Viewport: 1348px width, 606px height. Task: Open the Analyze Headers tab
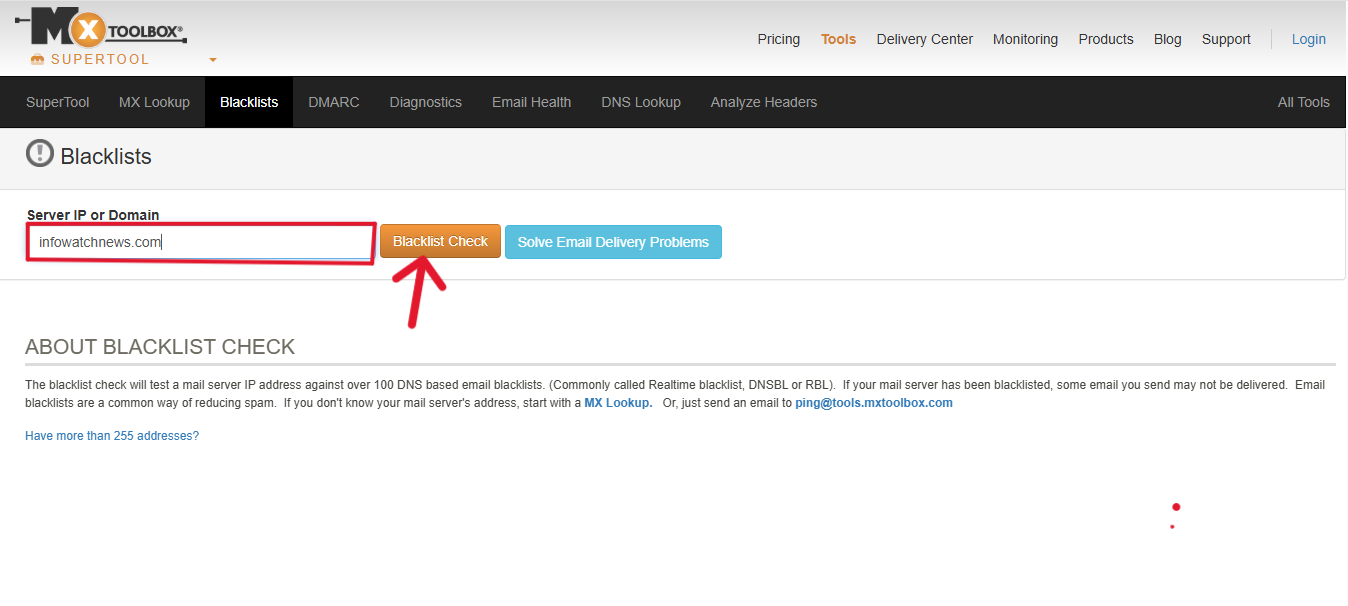click(763, 101)
